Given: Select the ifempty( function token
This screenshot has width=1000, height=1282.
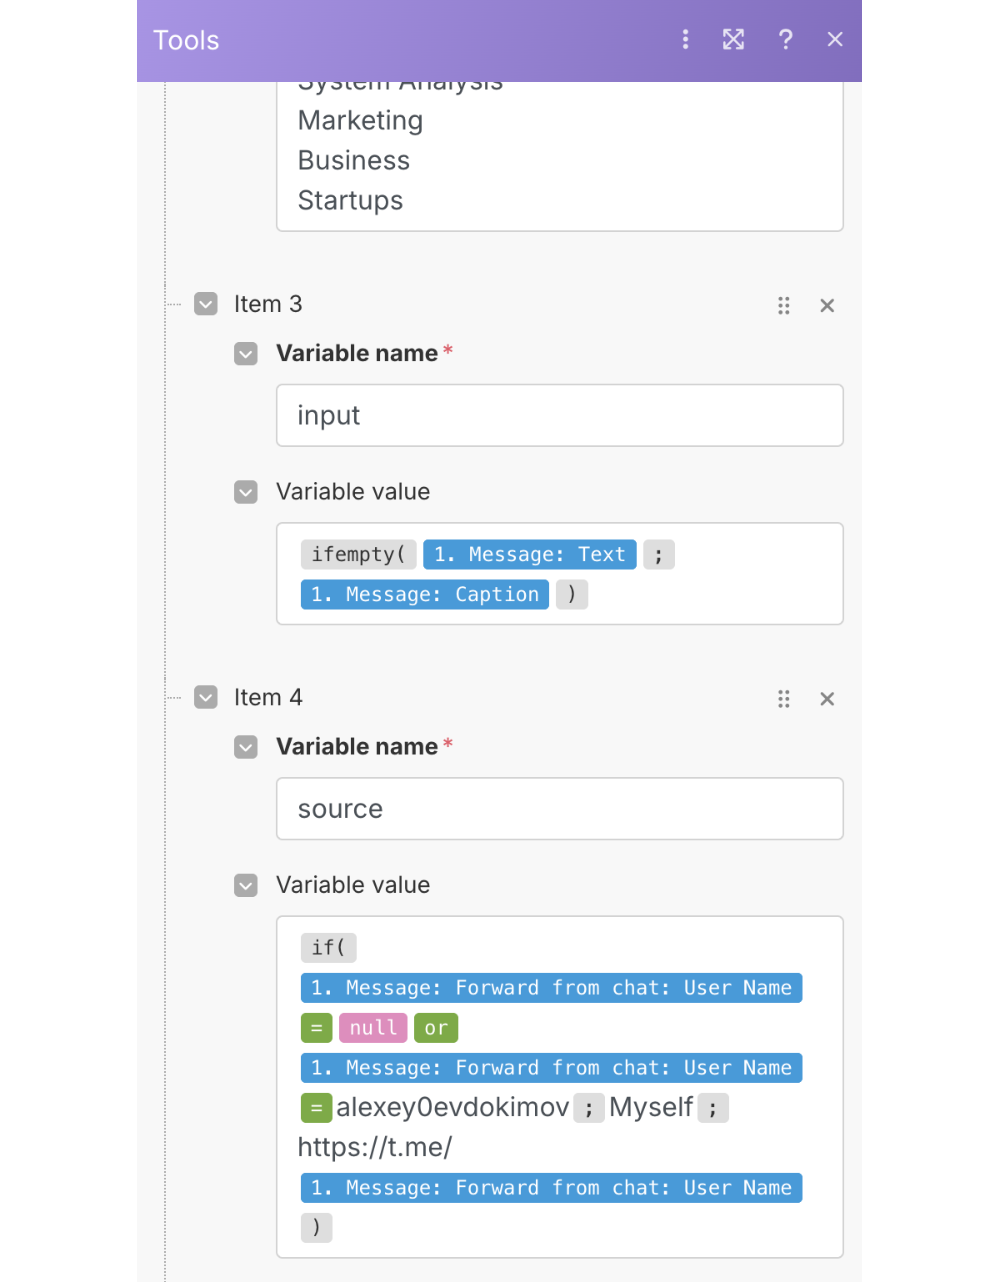Looking at the screenshot, I should [358, 555].
